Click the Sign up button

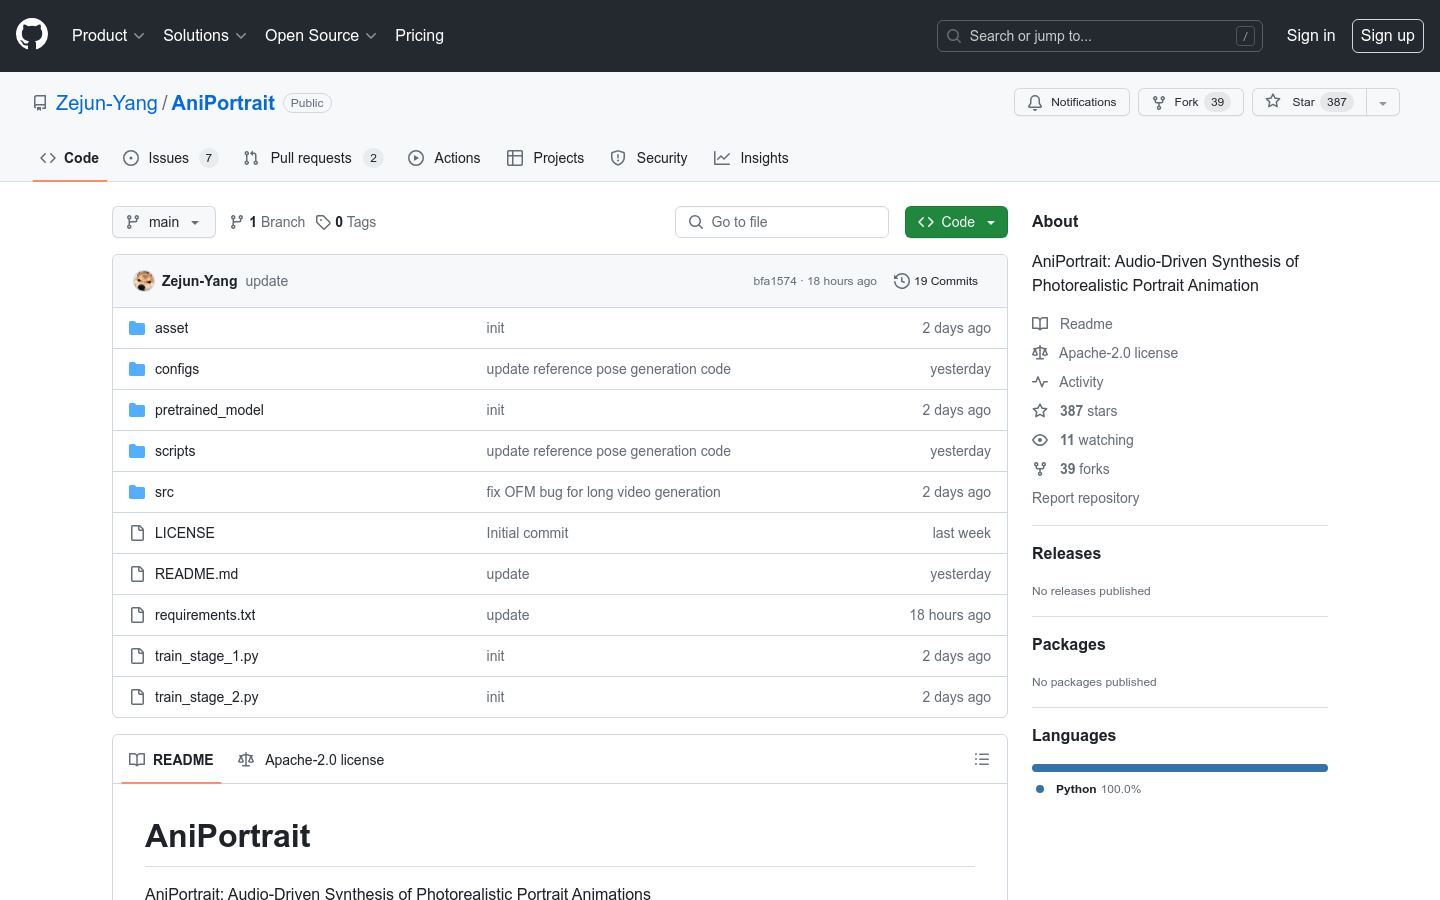1387,35
